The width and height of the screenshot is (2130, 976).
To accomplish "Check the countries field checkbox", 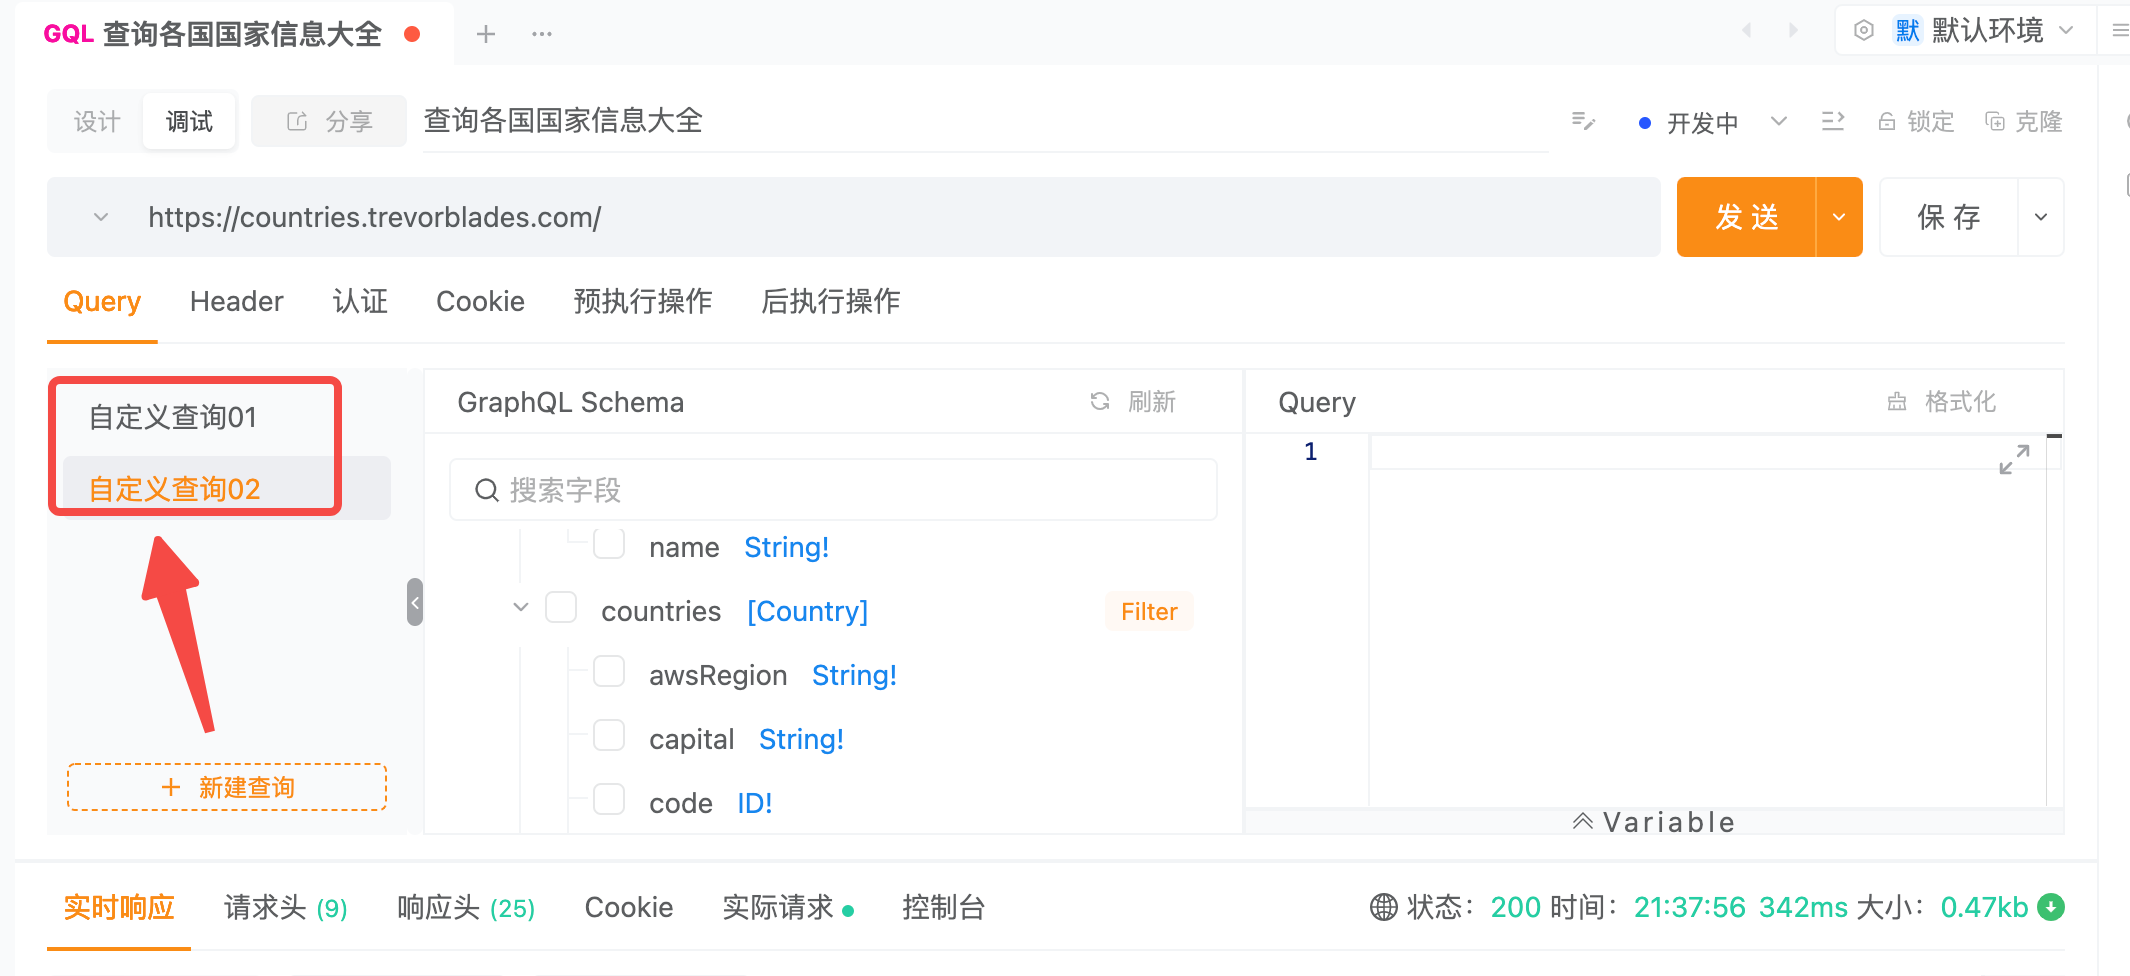I will point(561,607).
